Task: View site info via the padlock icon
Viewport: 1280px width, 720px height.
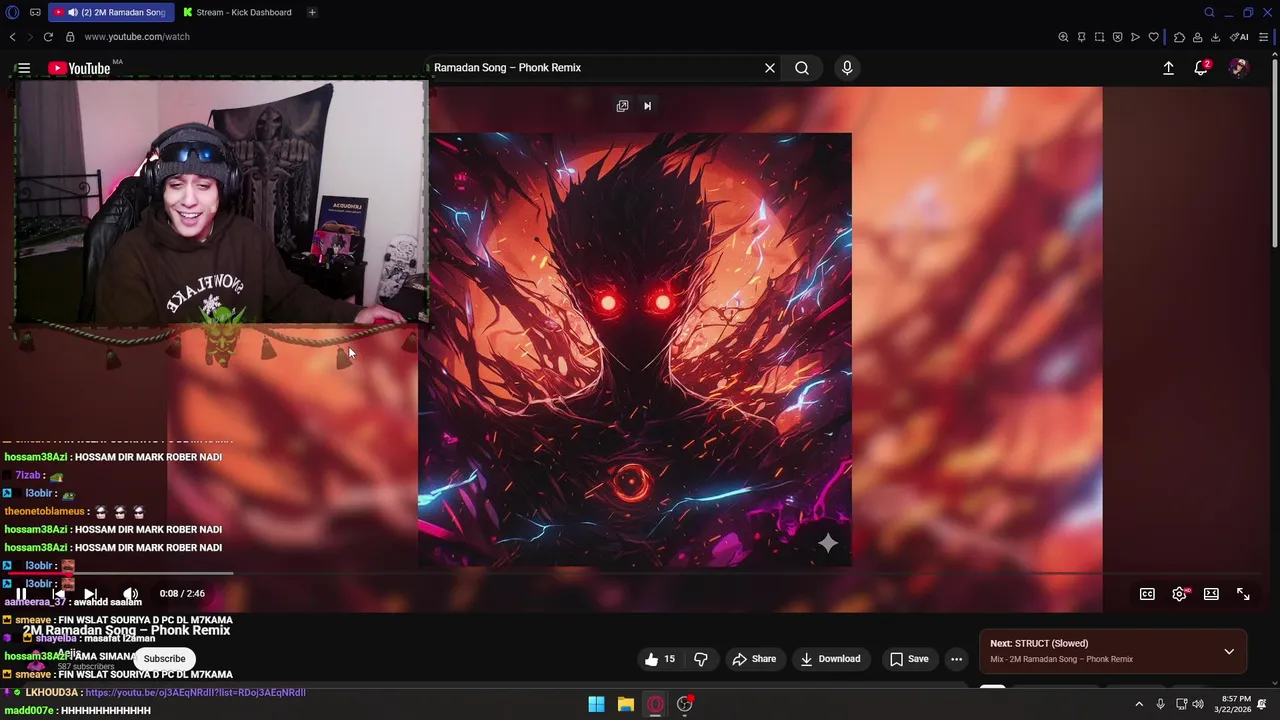Action: pyautogui.click(x=70, y=37)
